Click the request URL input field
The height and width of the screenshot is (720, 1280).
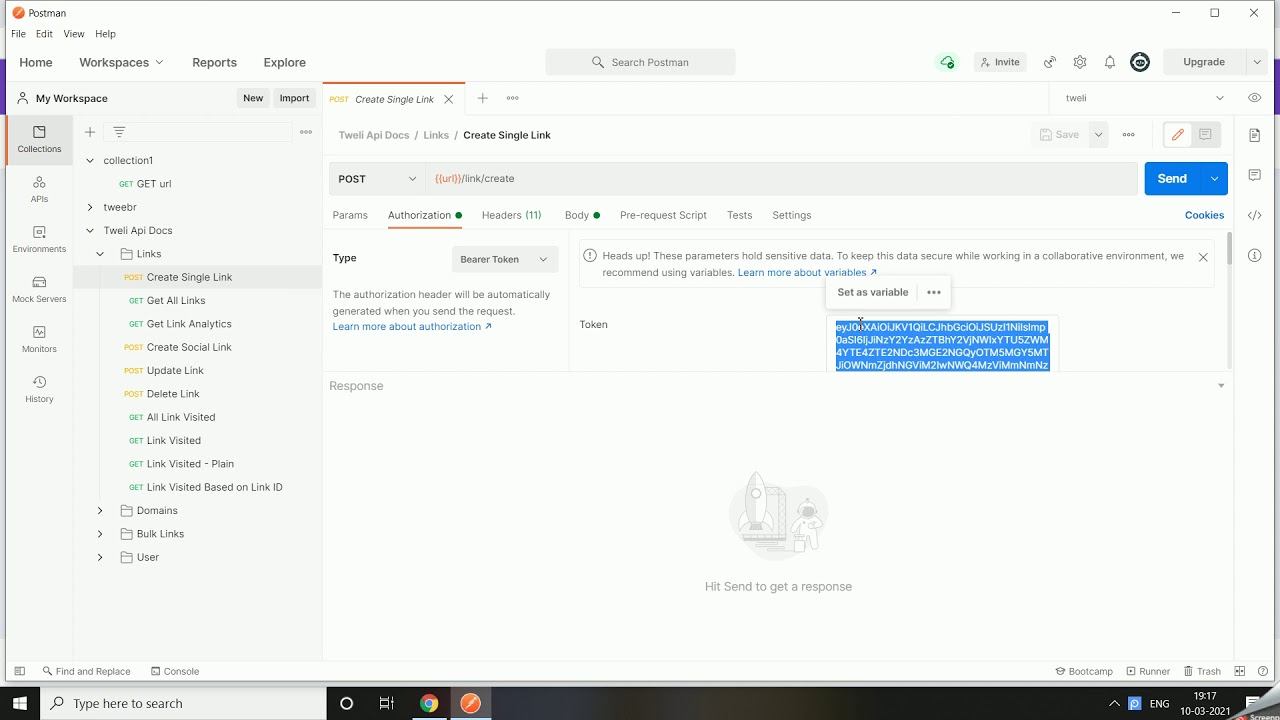click(780, 179)
